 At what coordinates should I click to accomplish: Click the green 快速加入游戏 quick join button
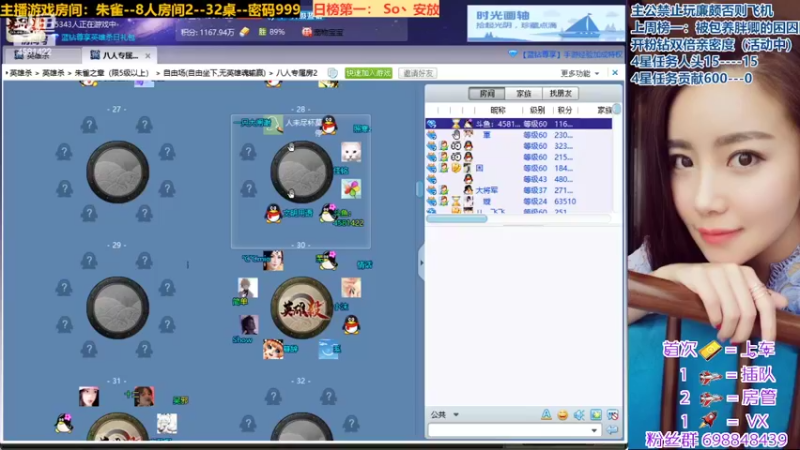click(368, 73)
